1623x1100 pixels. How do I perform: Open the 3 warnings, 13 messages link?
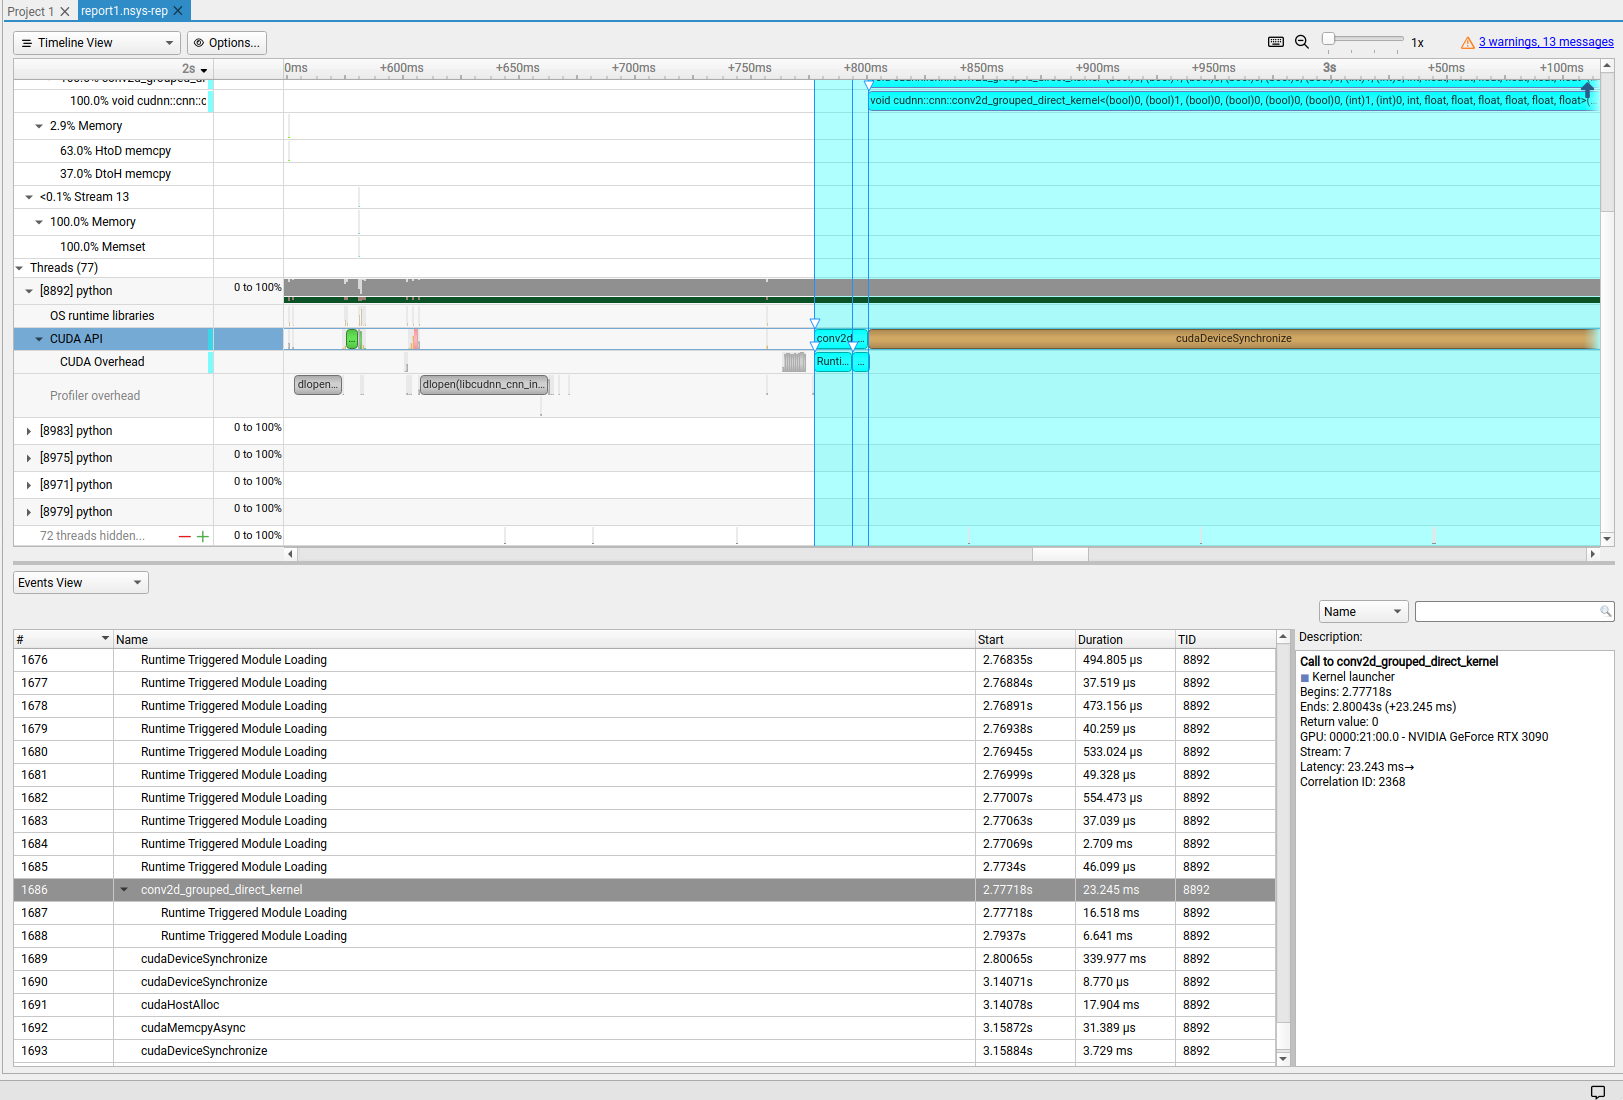click(1546, 42)
